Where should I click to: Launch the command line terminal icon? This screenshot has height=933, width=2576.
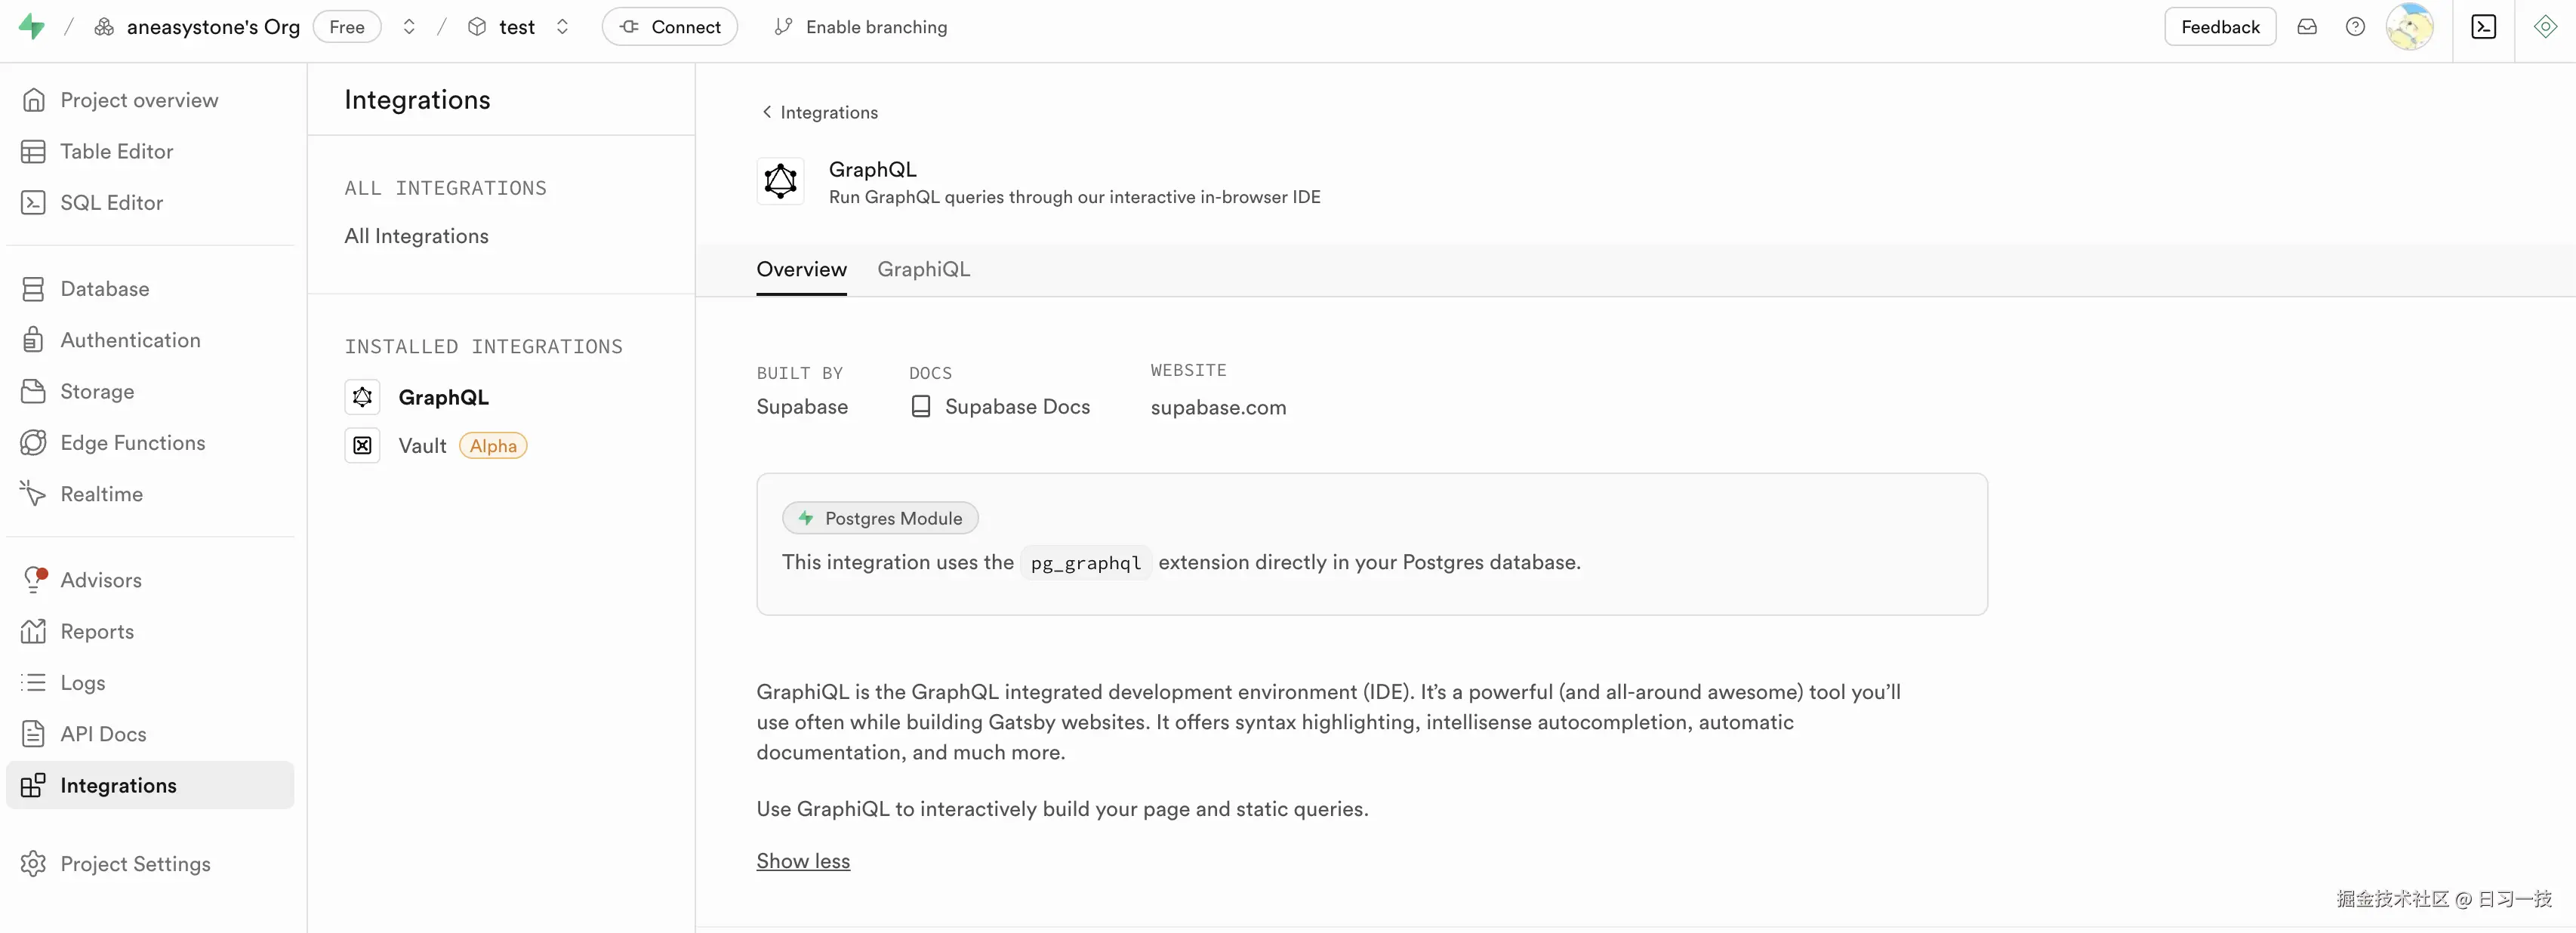pyautogui.click(x=2484, y=26)
